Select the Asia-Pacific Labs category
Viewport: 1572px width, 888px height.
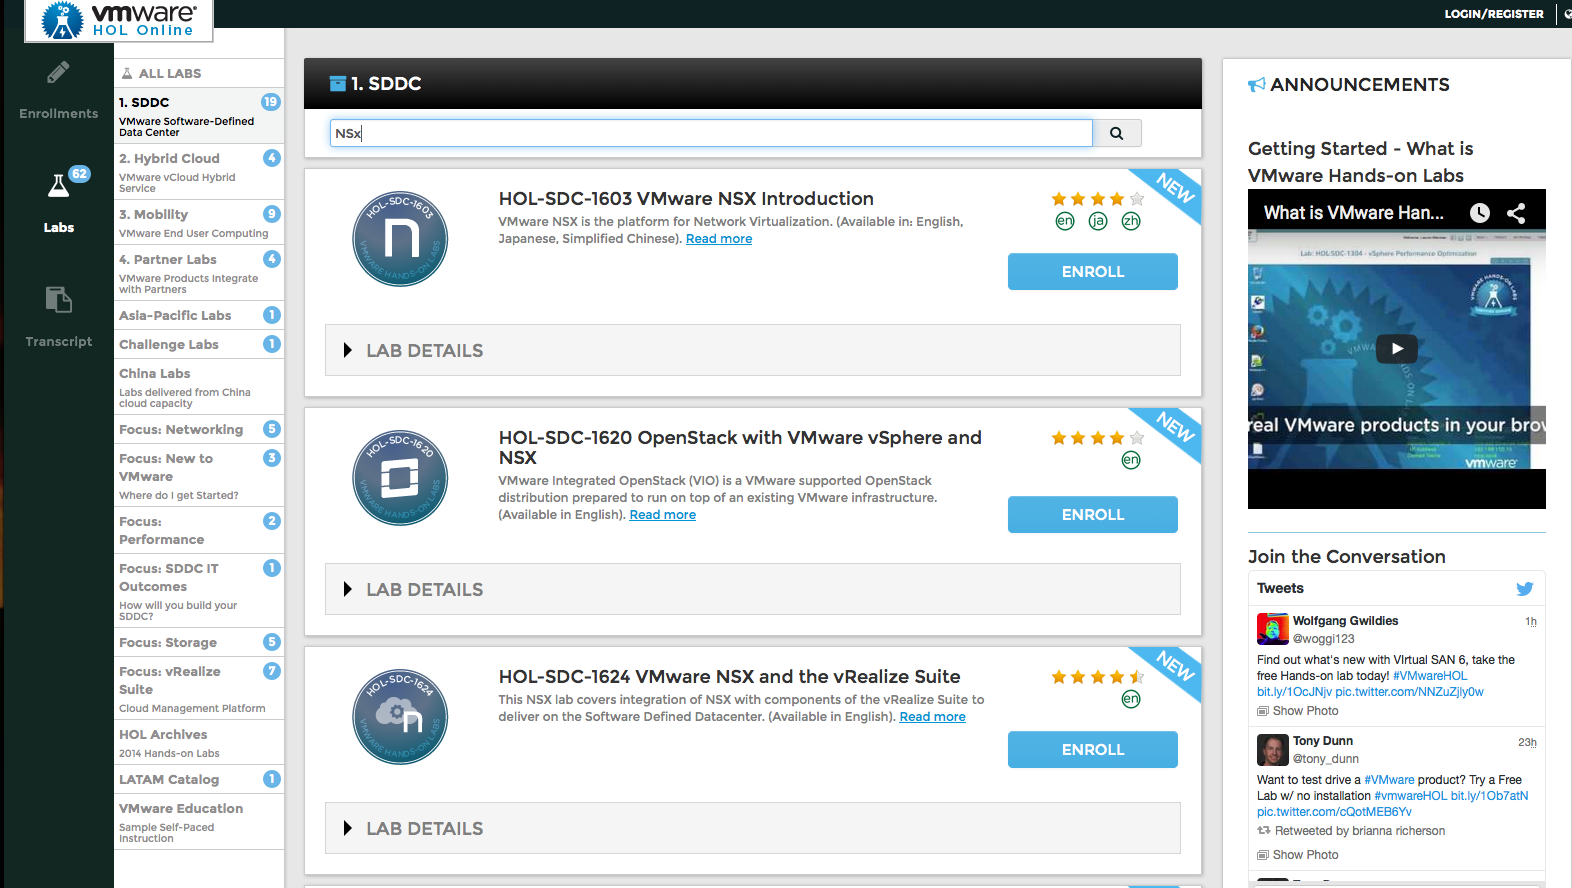(x=199, y=315)
